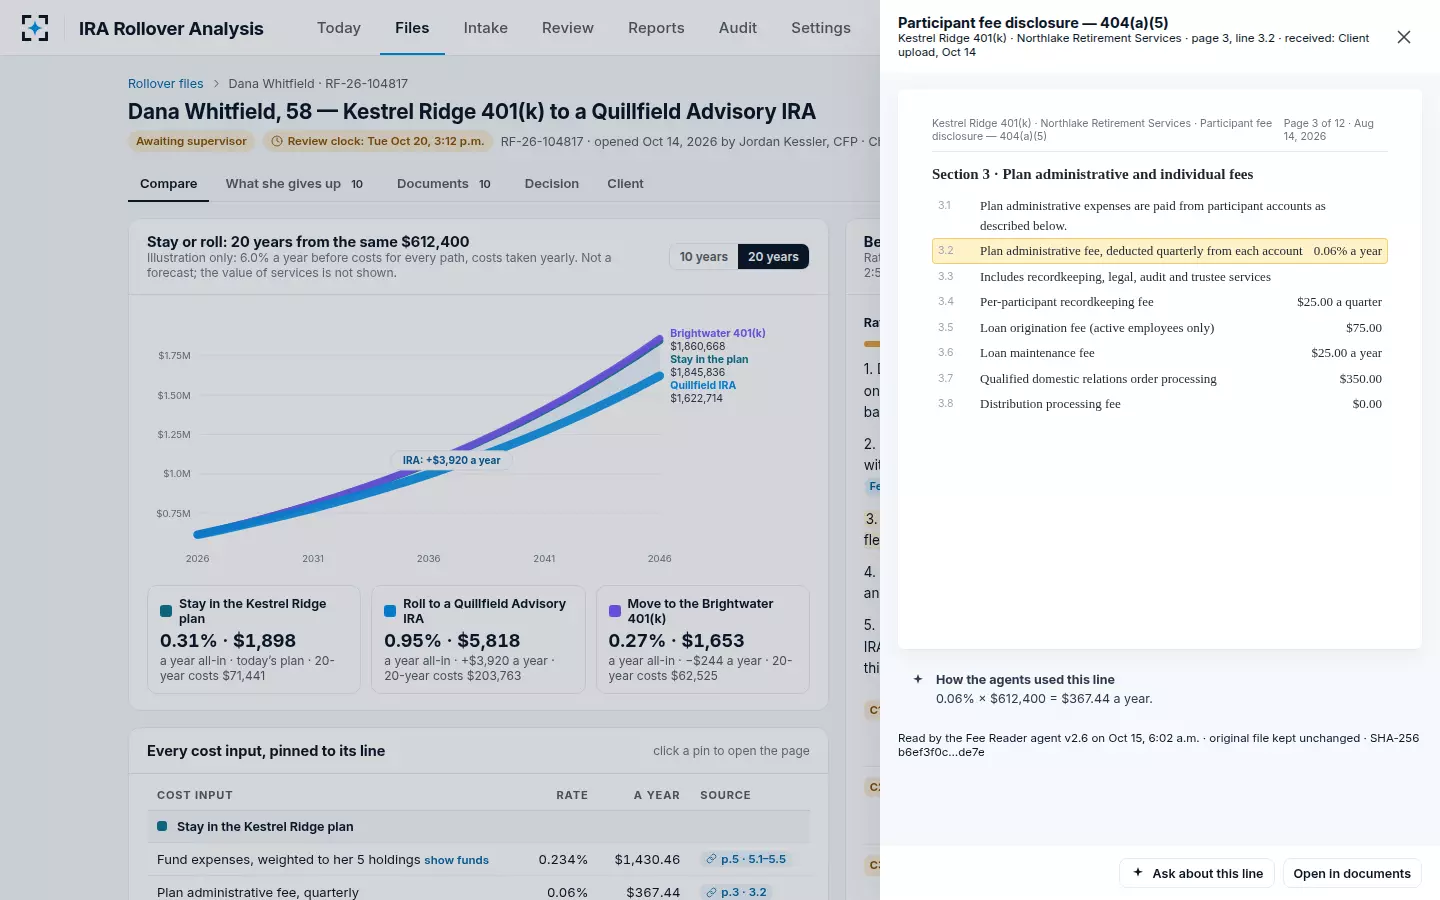Select highlighted line 3.2 Plan administrative fee
1440x900 pixels.
tap(1160, 251)
